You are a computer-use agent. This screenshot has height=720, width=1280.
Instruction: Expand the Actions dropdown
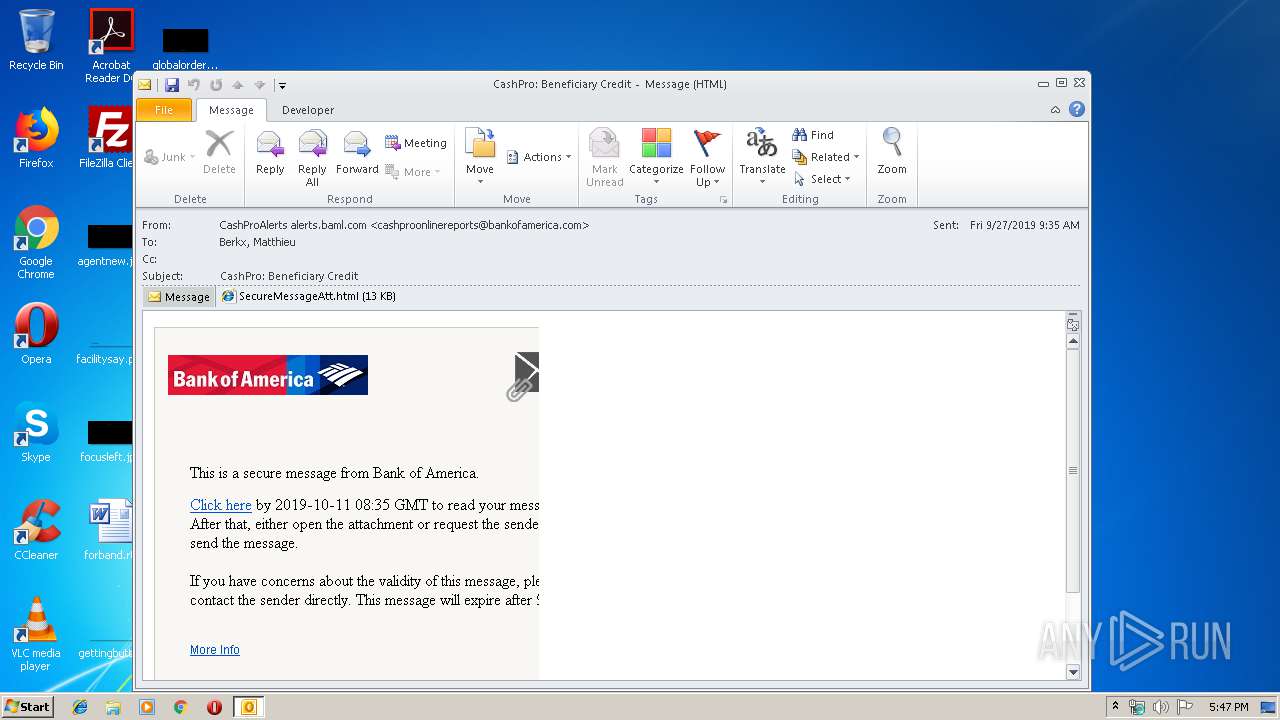point(539,157)
